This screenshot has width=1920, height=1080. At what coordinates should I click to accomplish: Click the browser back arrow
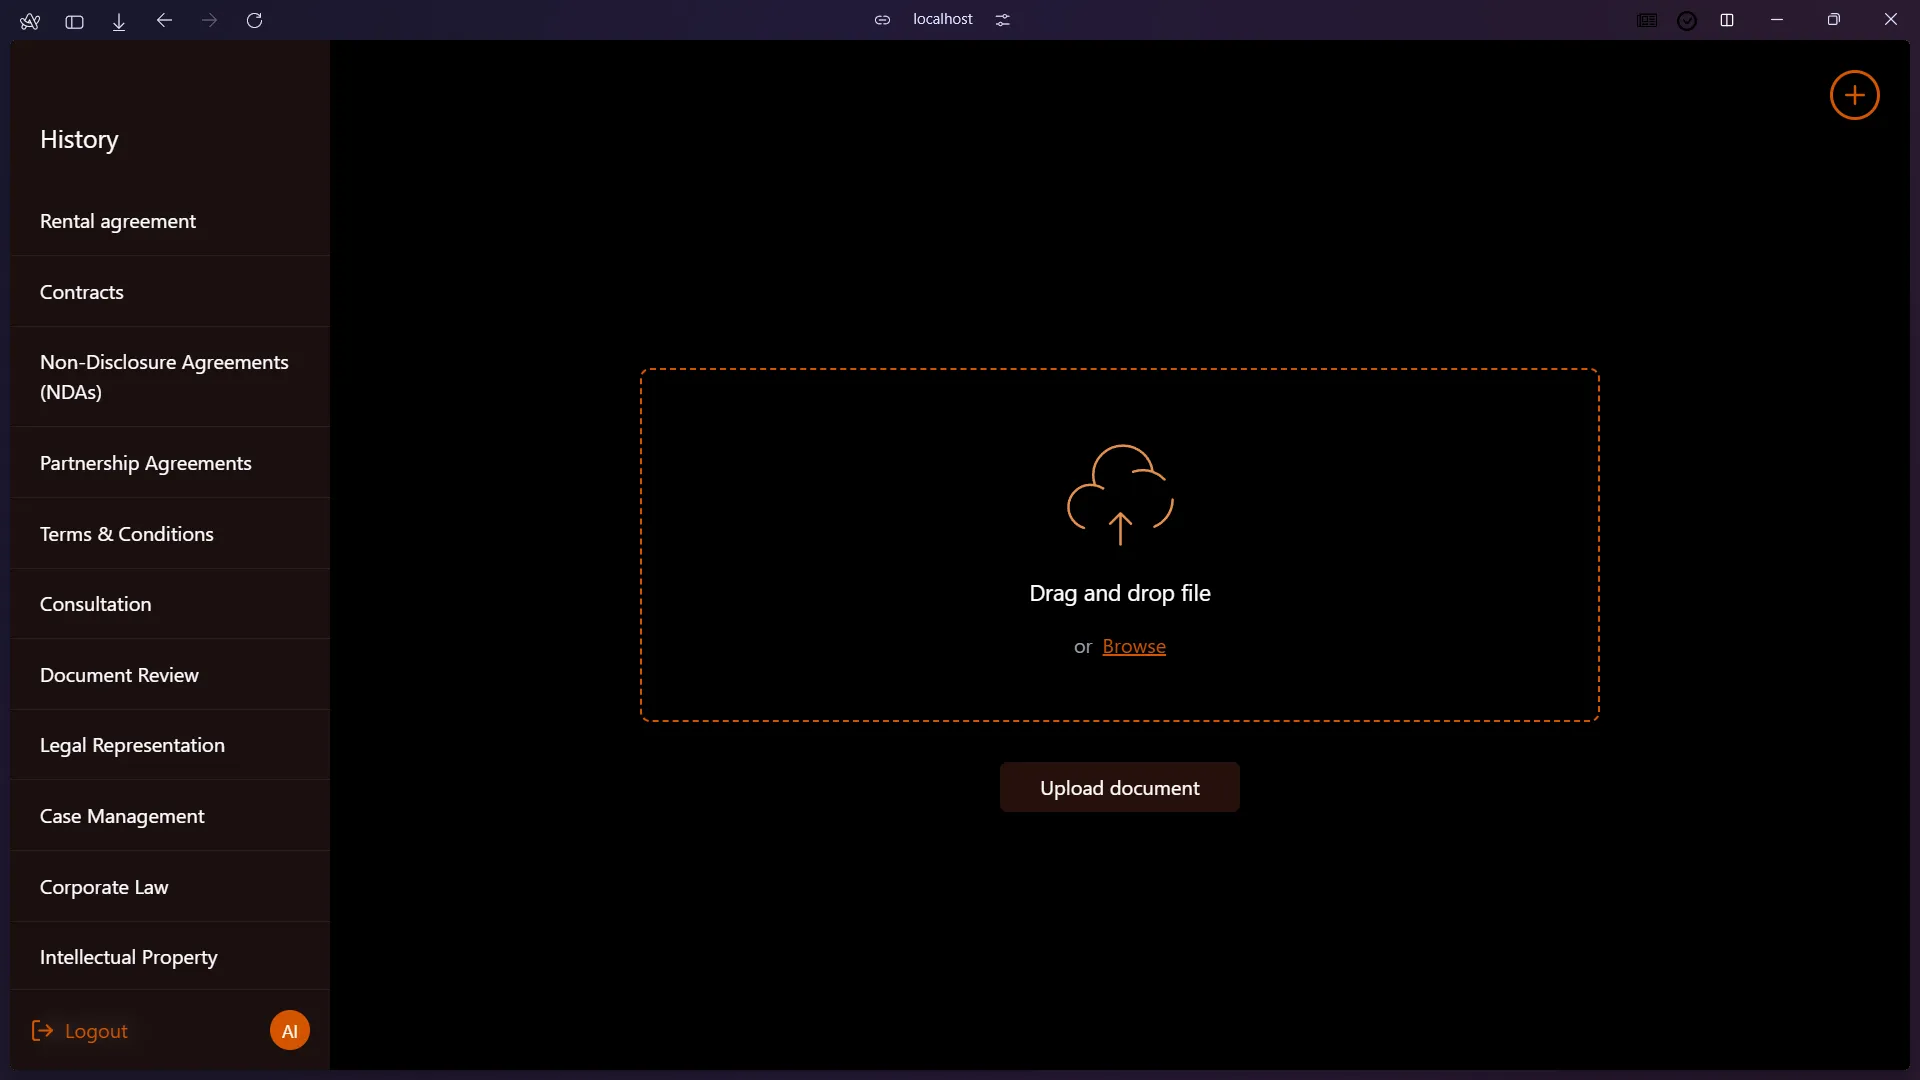164,20
